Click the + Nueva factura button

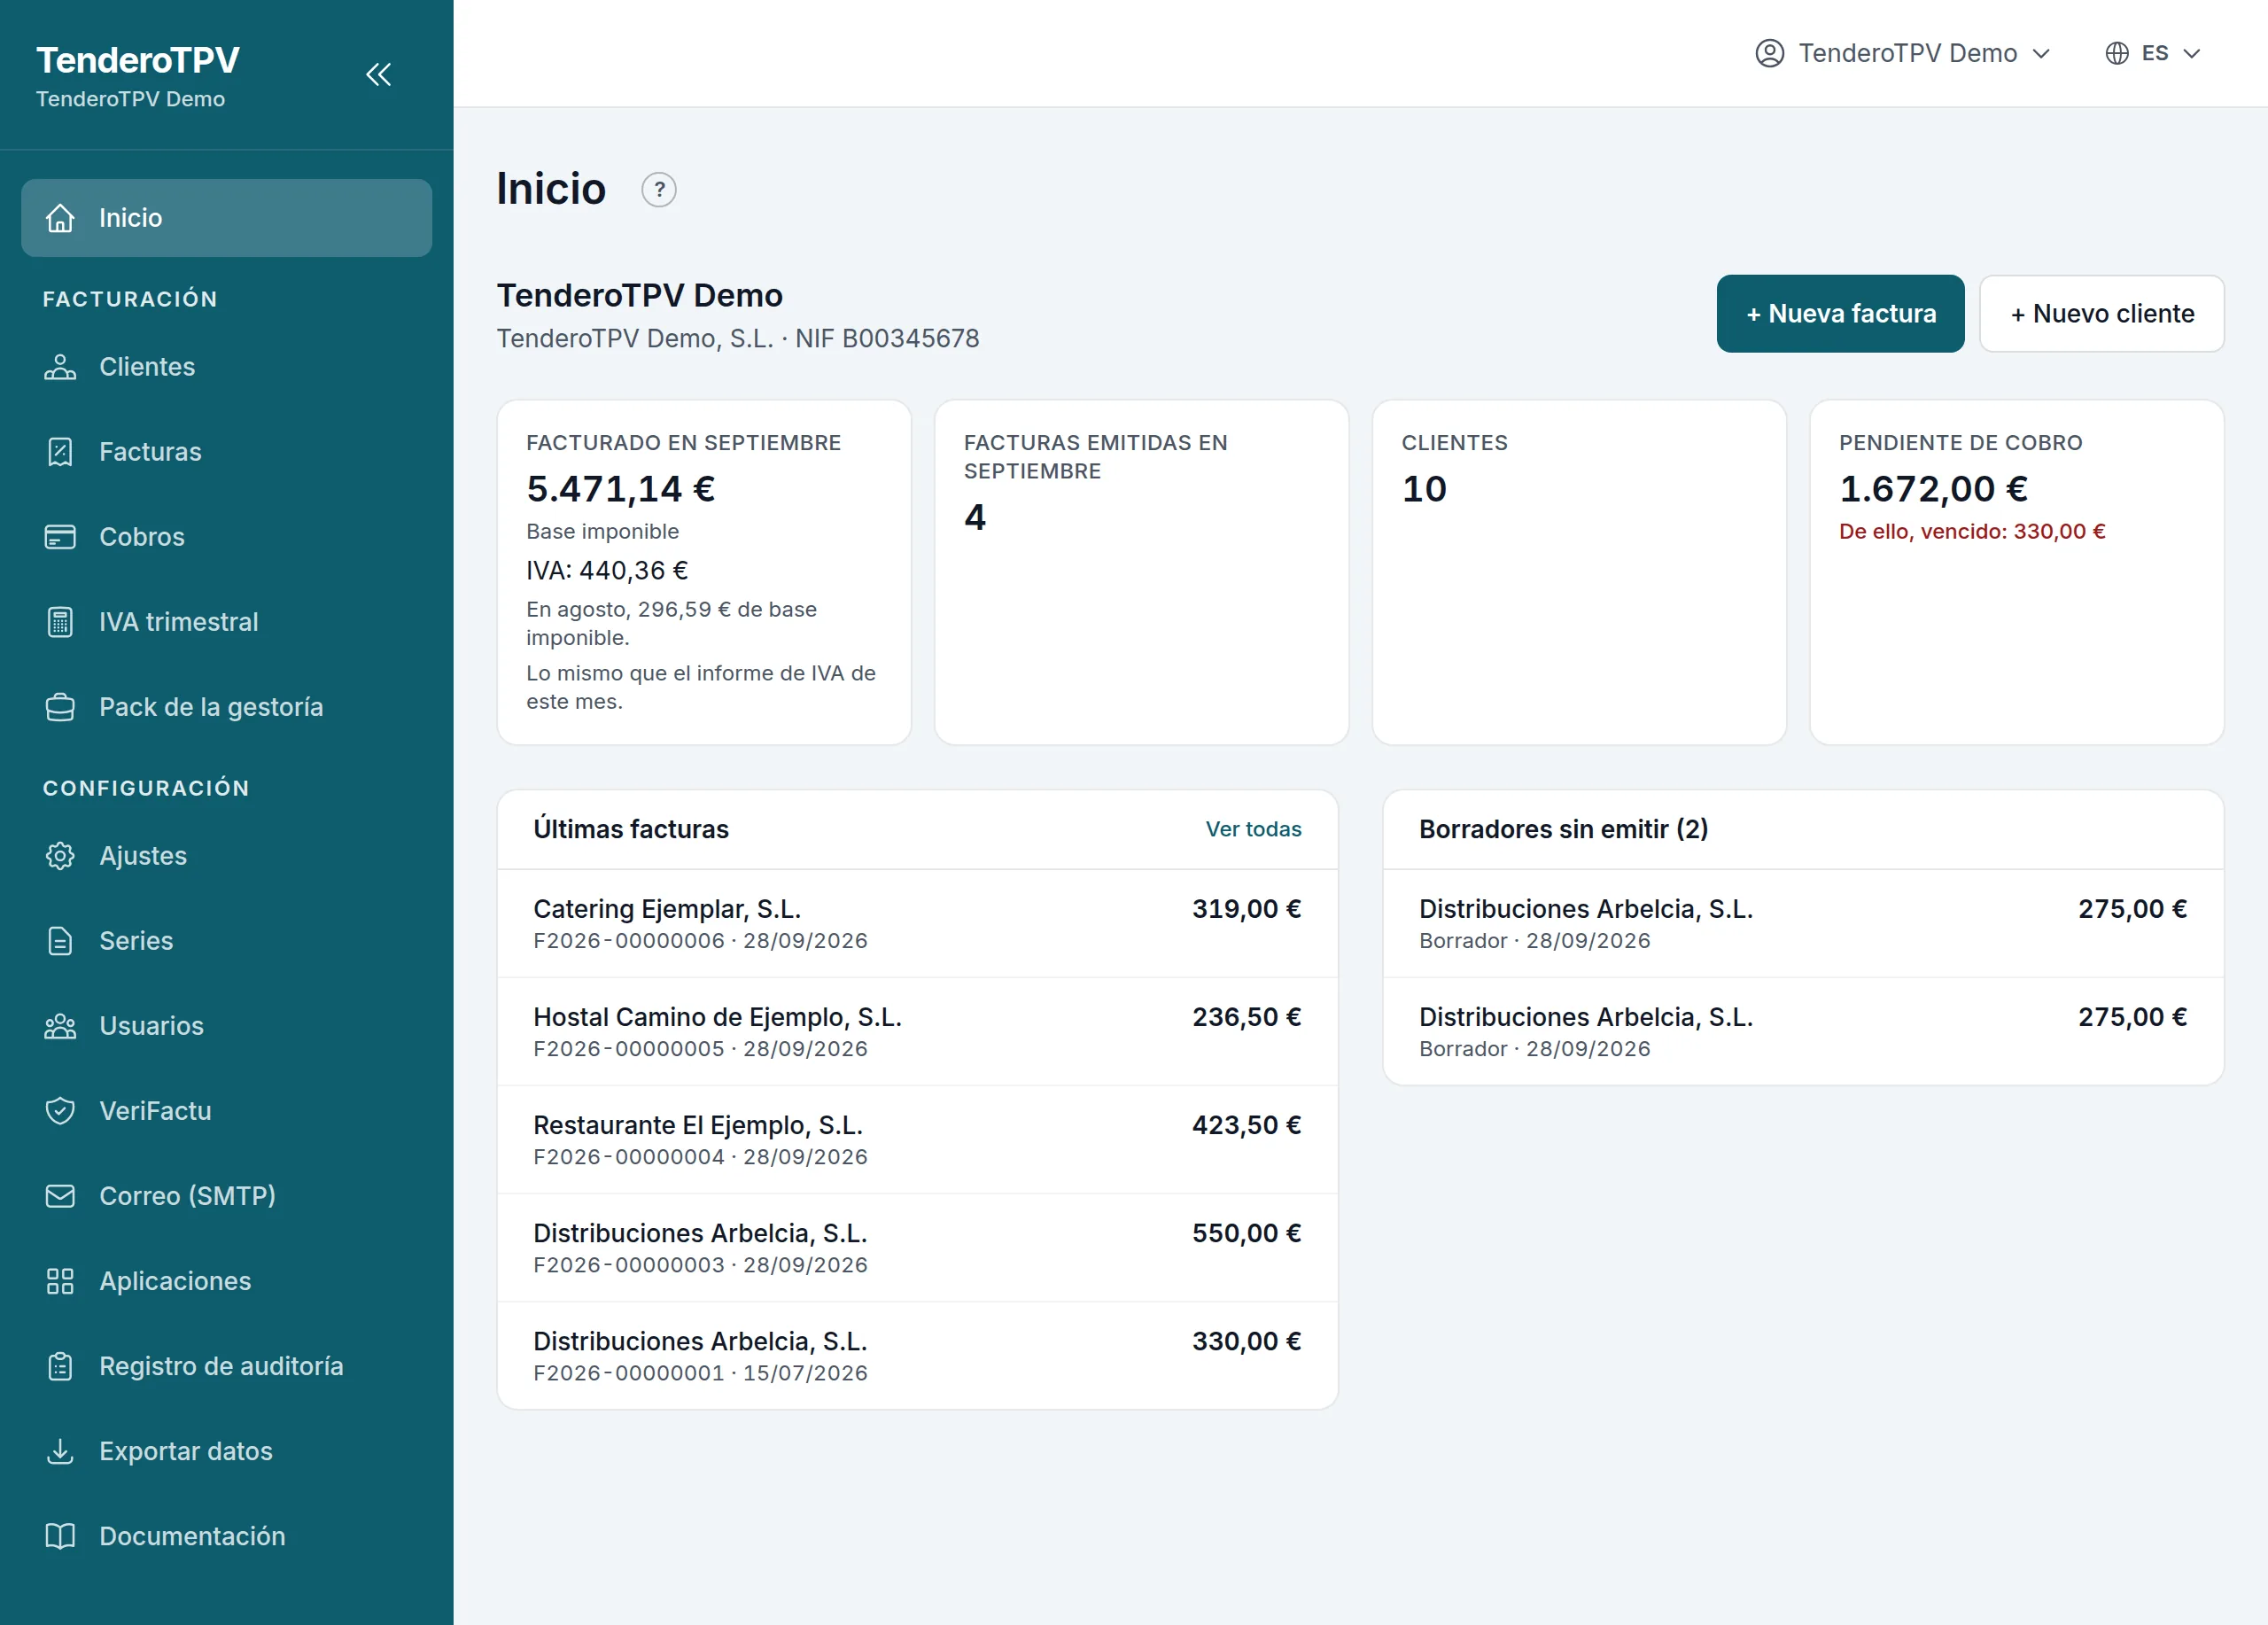click(1840, 314)
